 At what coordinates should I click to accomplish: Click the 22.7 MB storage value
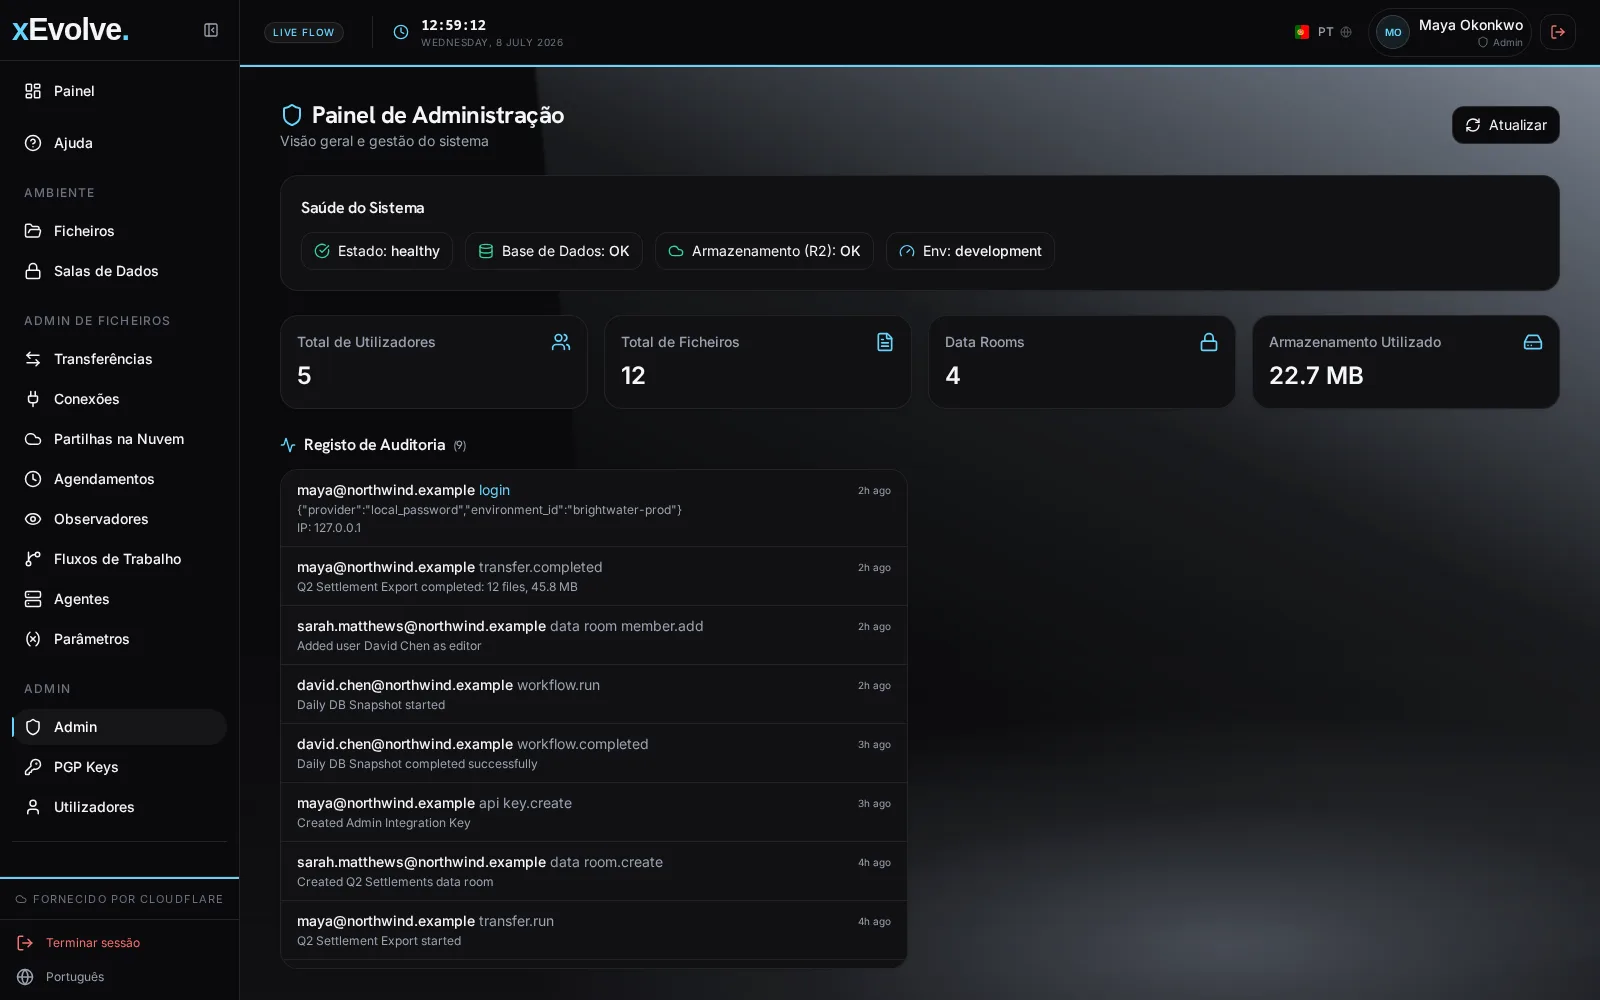pyautogui.click(x=1316, y=375)
